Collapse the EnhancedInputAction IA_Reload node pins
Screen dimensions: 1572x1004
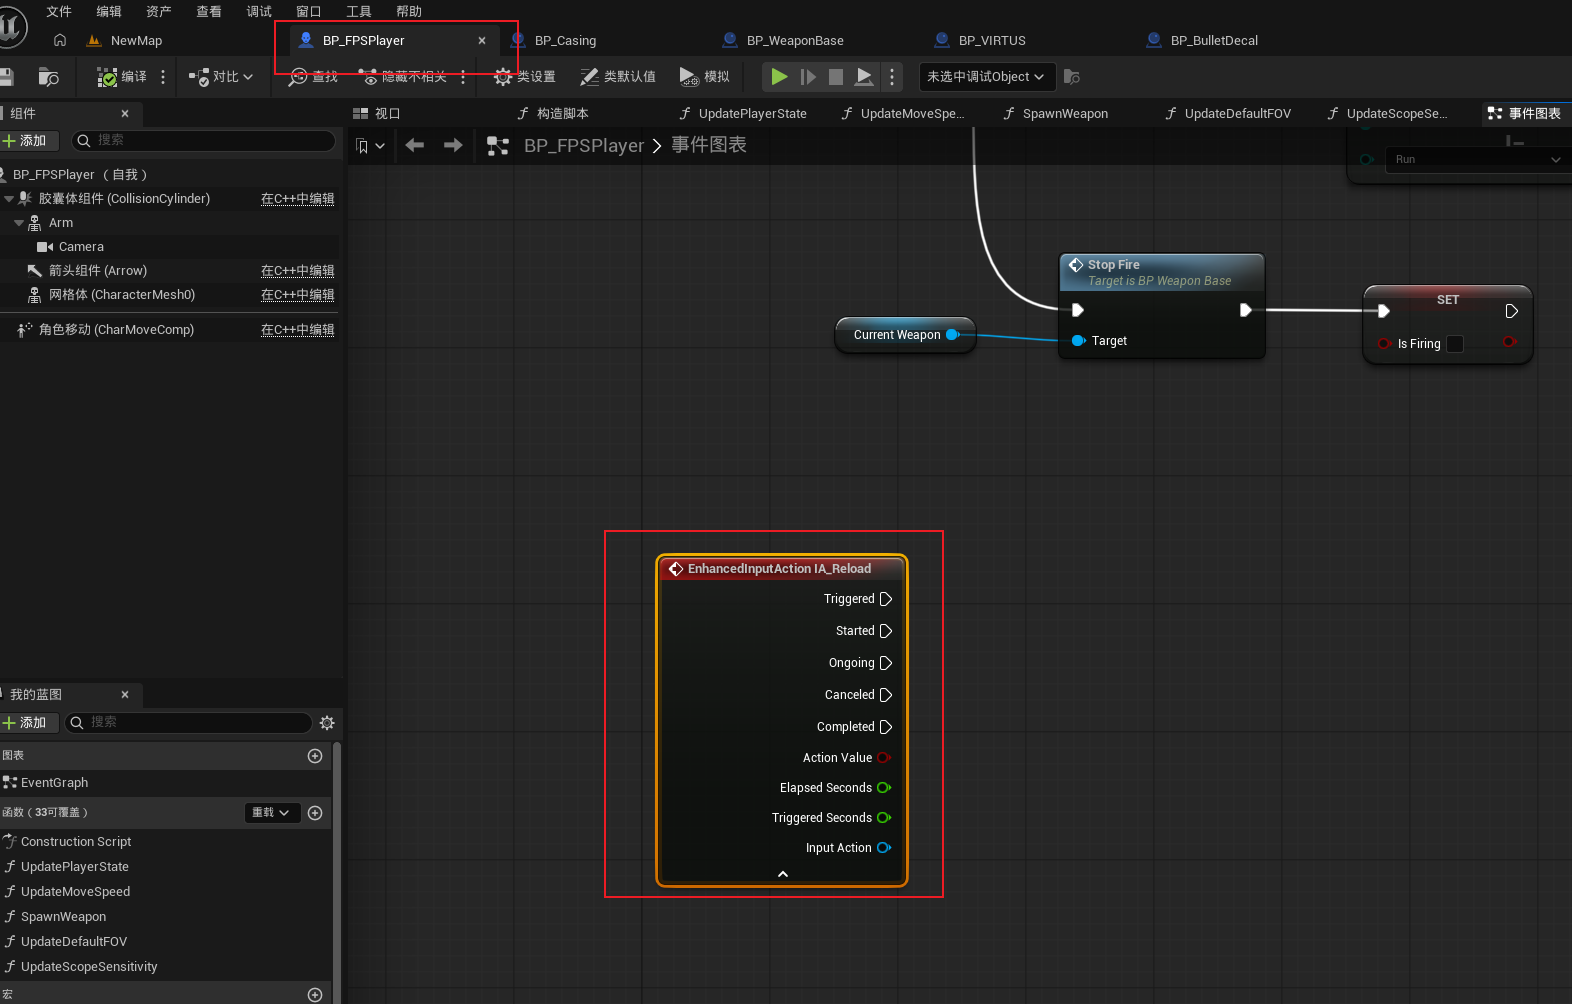(783, 874)
